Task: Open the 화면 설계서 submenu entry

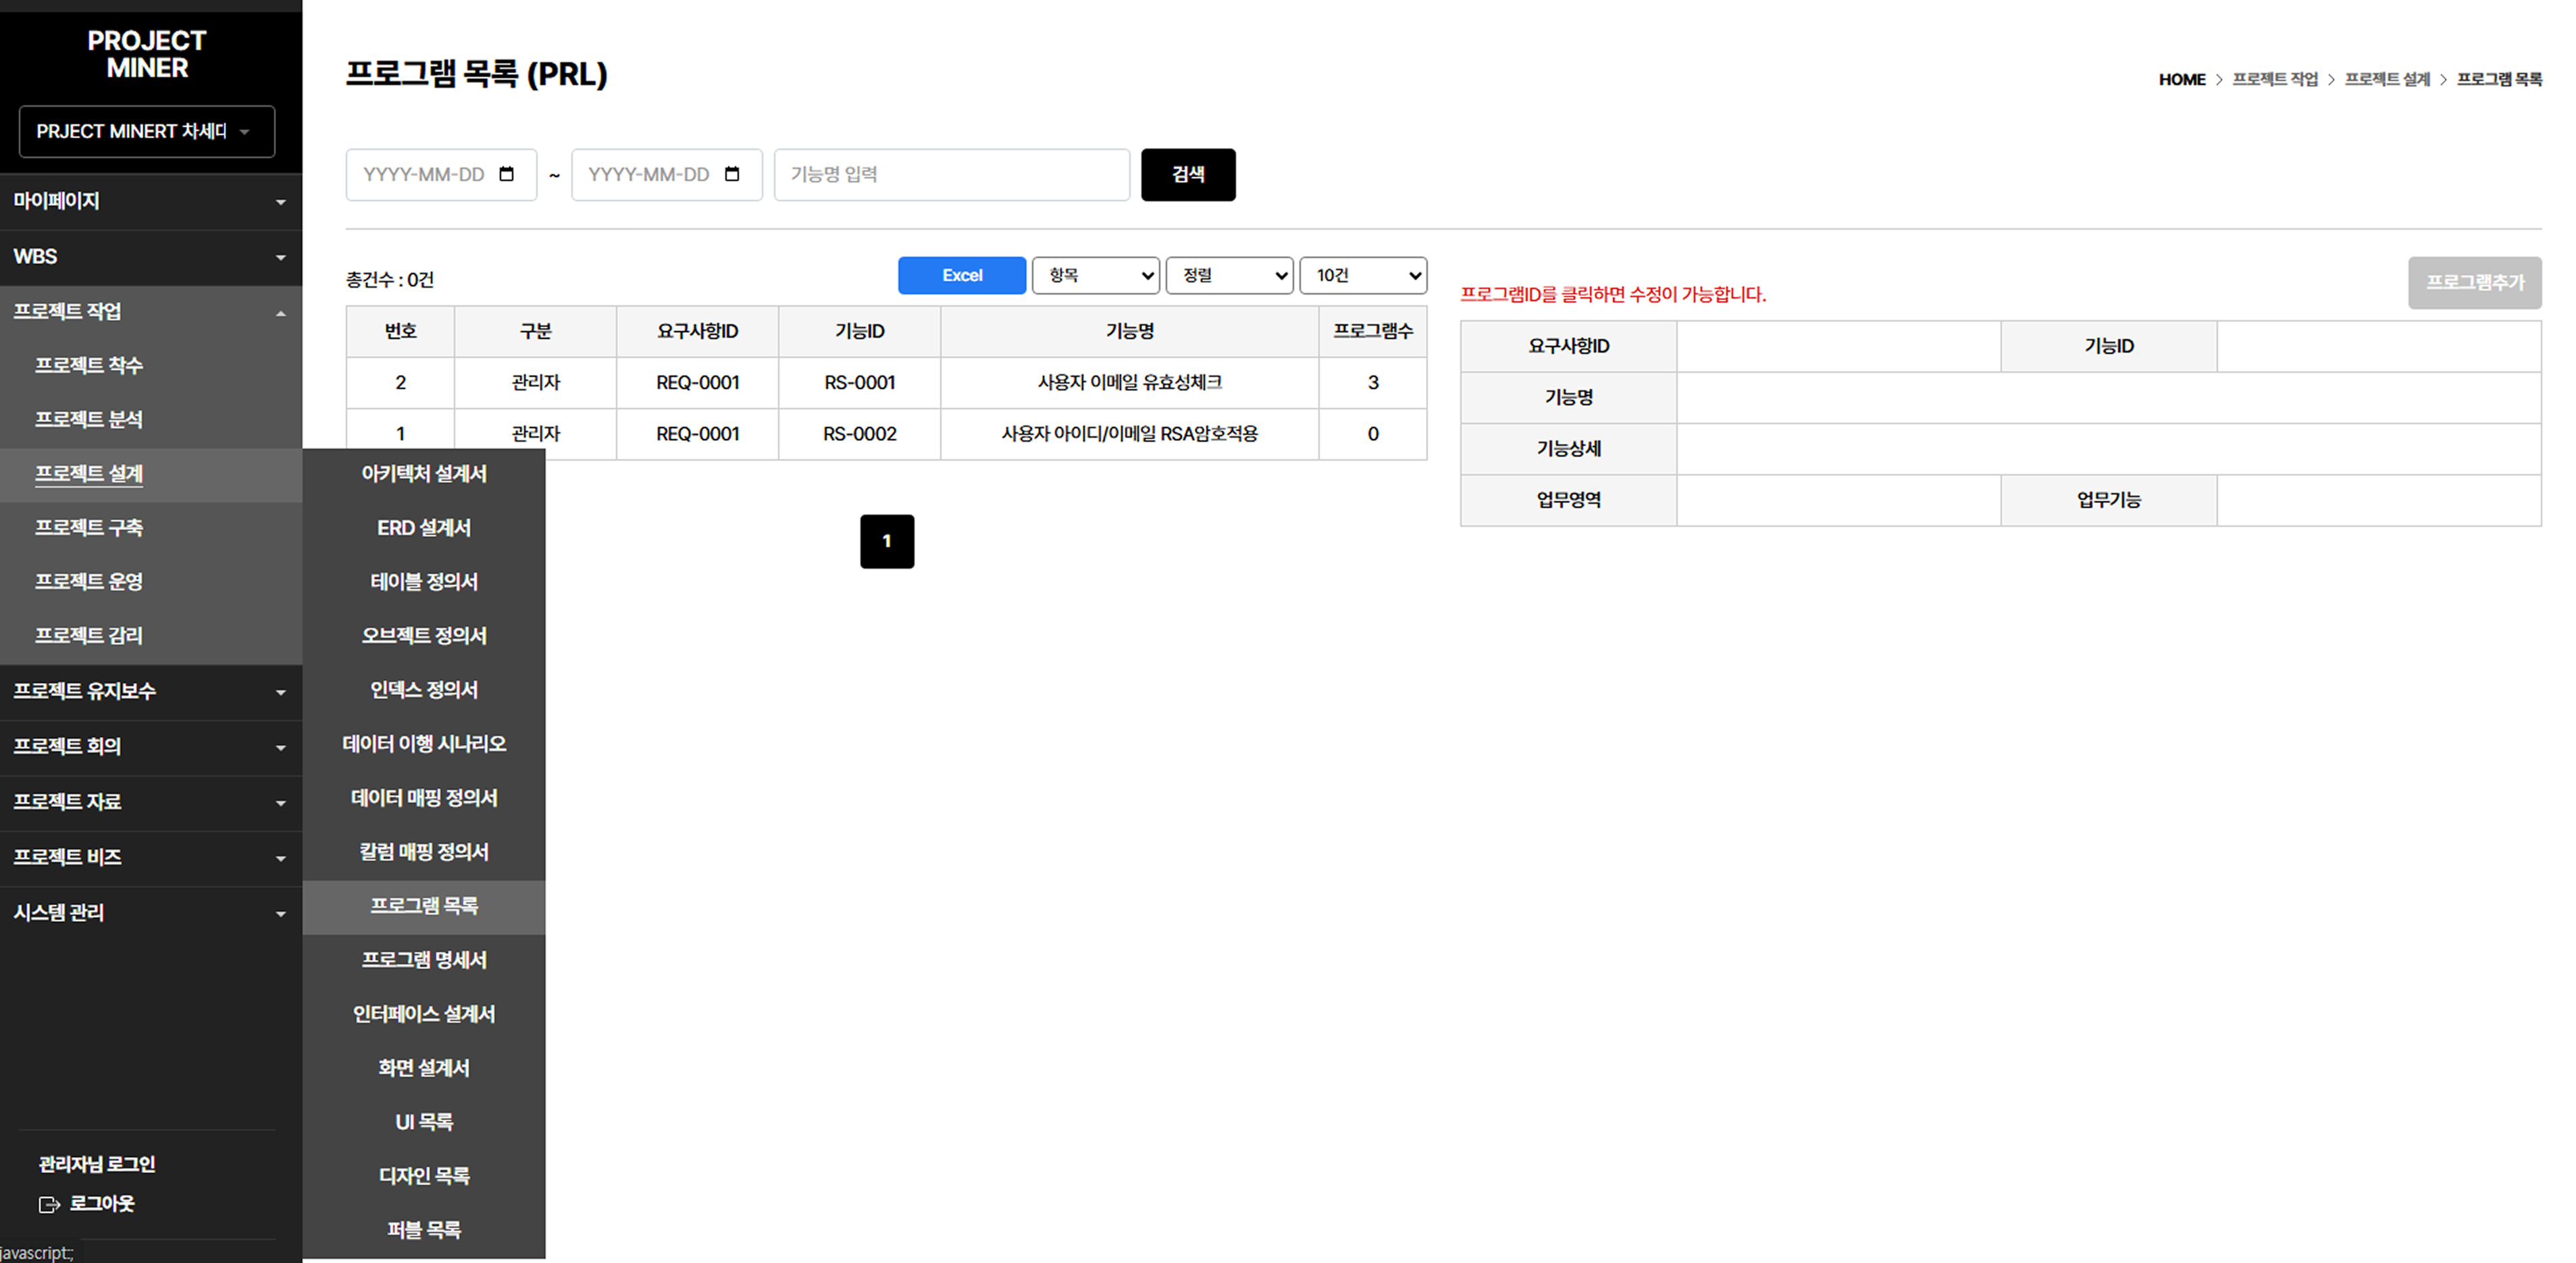Action: tap(424, 1068)
